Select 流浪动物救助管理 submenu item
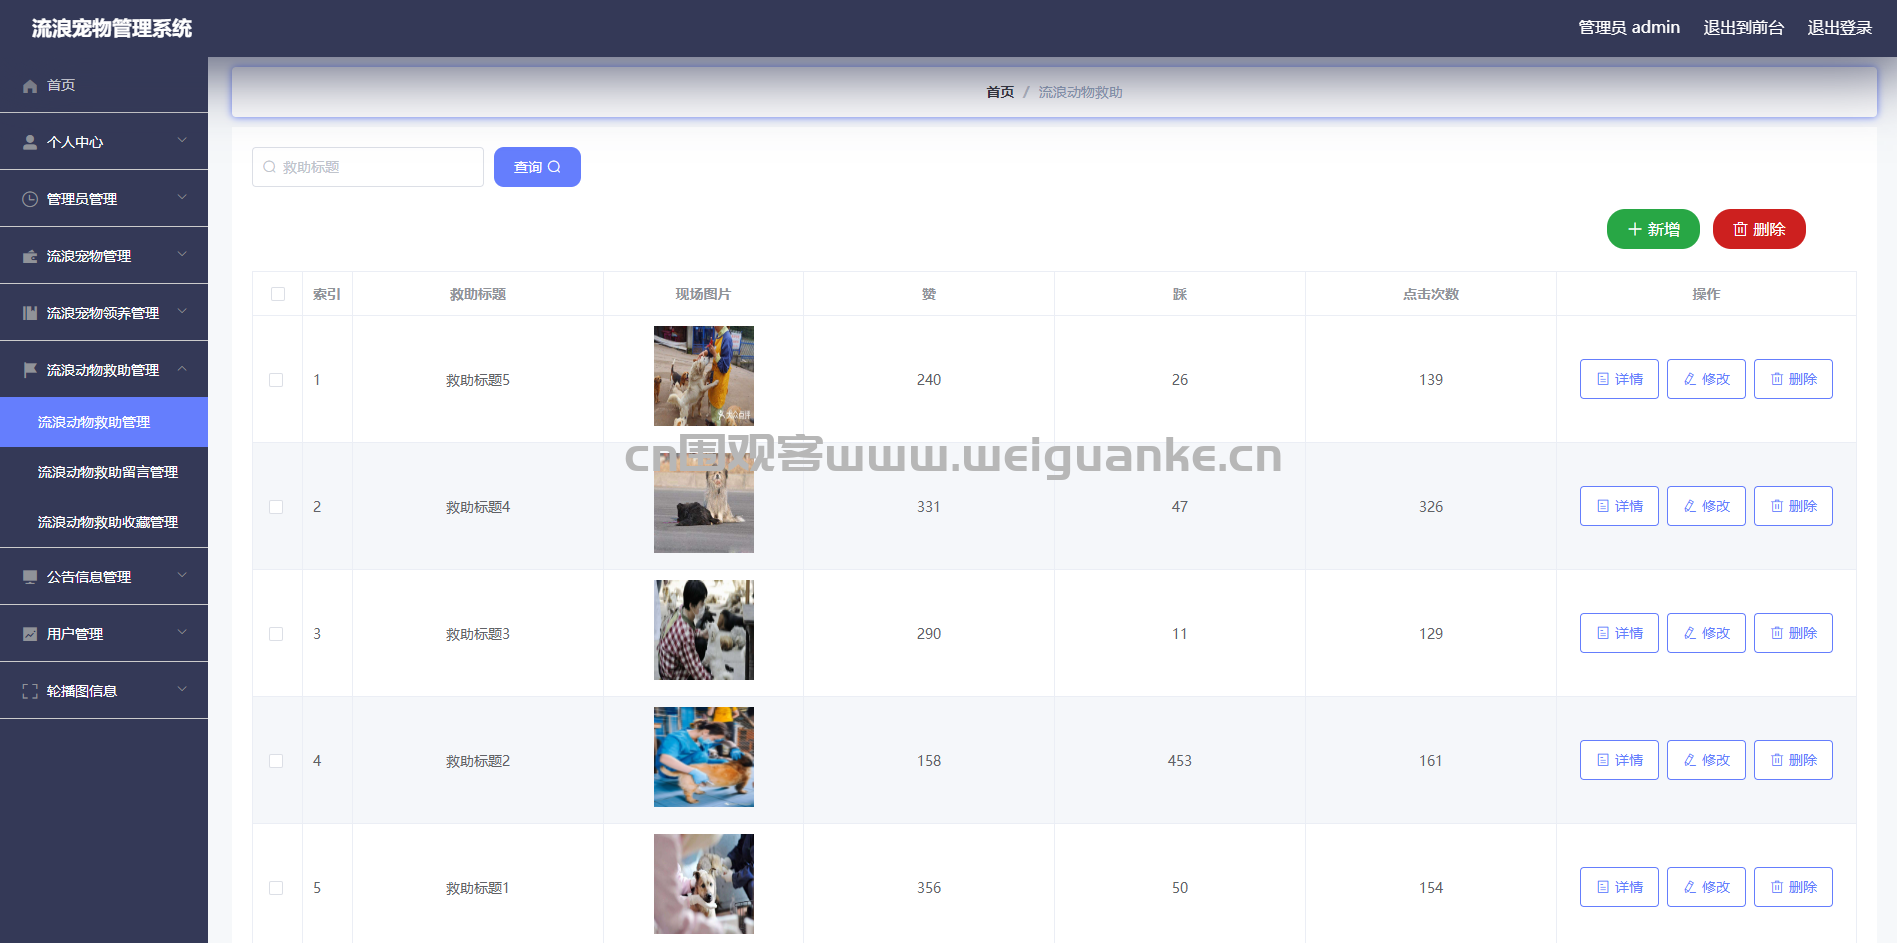The height and width of the screenshot is (943, 1897). pyautogui.click(x=104, y=422)
